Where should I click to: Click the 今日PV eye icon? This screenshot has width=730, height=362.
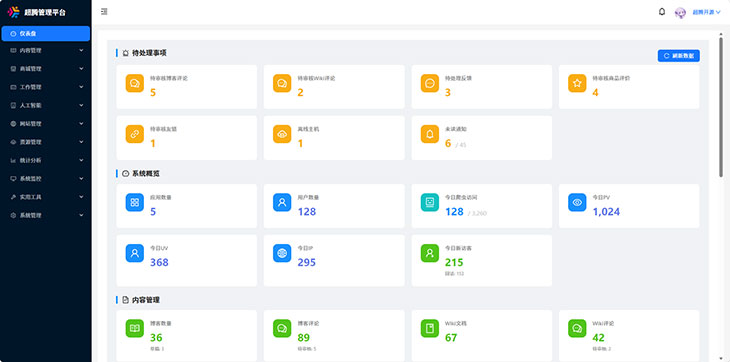(577, 202)
